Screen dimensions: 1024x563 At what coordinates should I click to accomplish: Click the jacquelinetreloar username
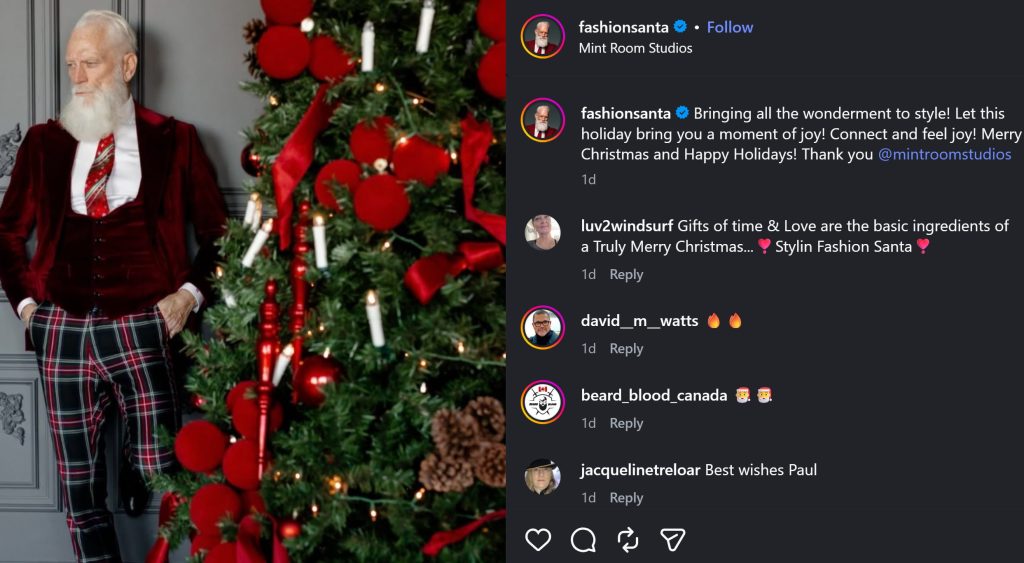pyautogui.click(x=641, y=470)
